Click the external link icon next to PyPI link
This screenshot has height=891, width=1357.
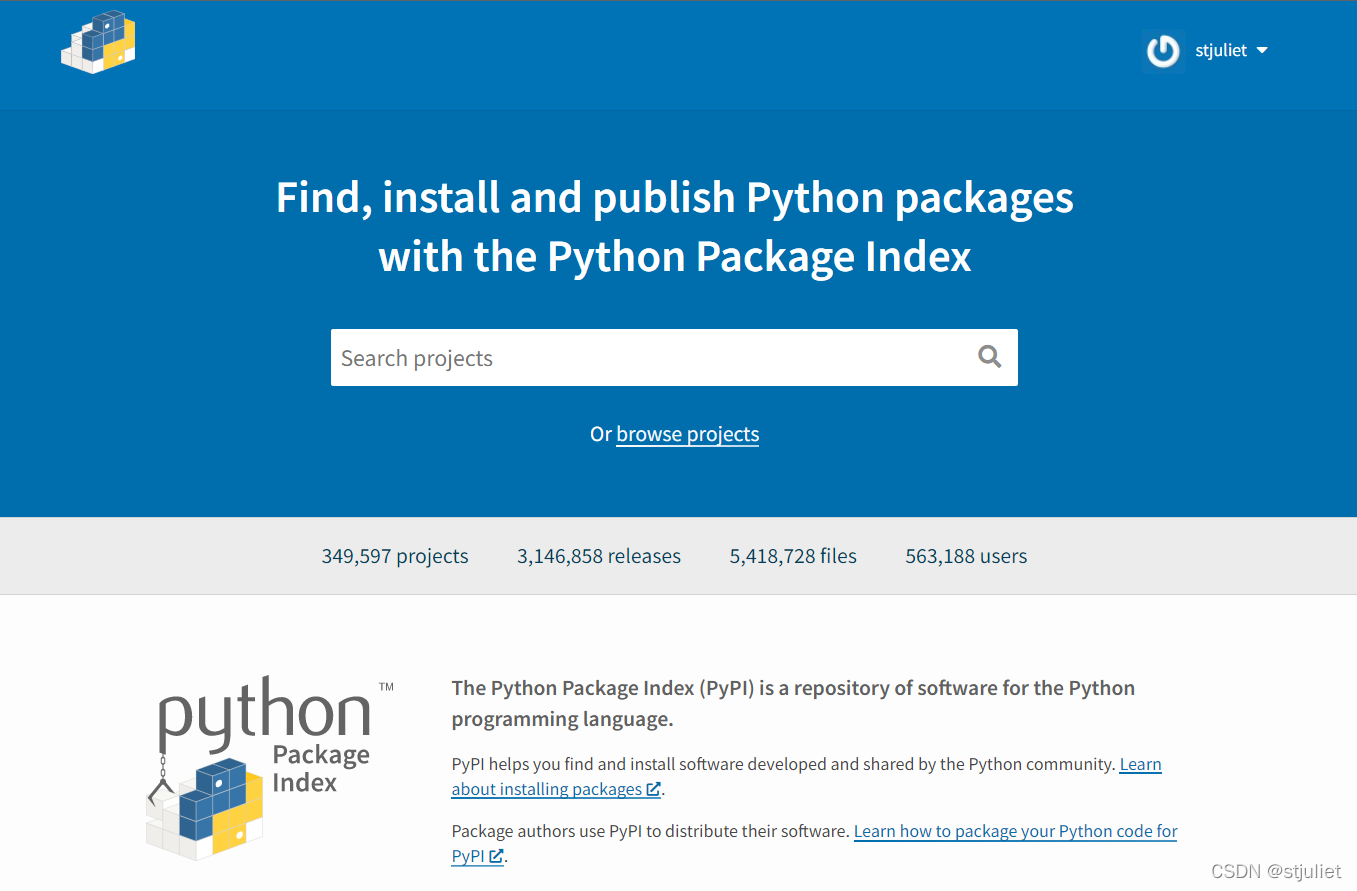click(496, 856)
